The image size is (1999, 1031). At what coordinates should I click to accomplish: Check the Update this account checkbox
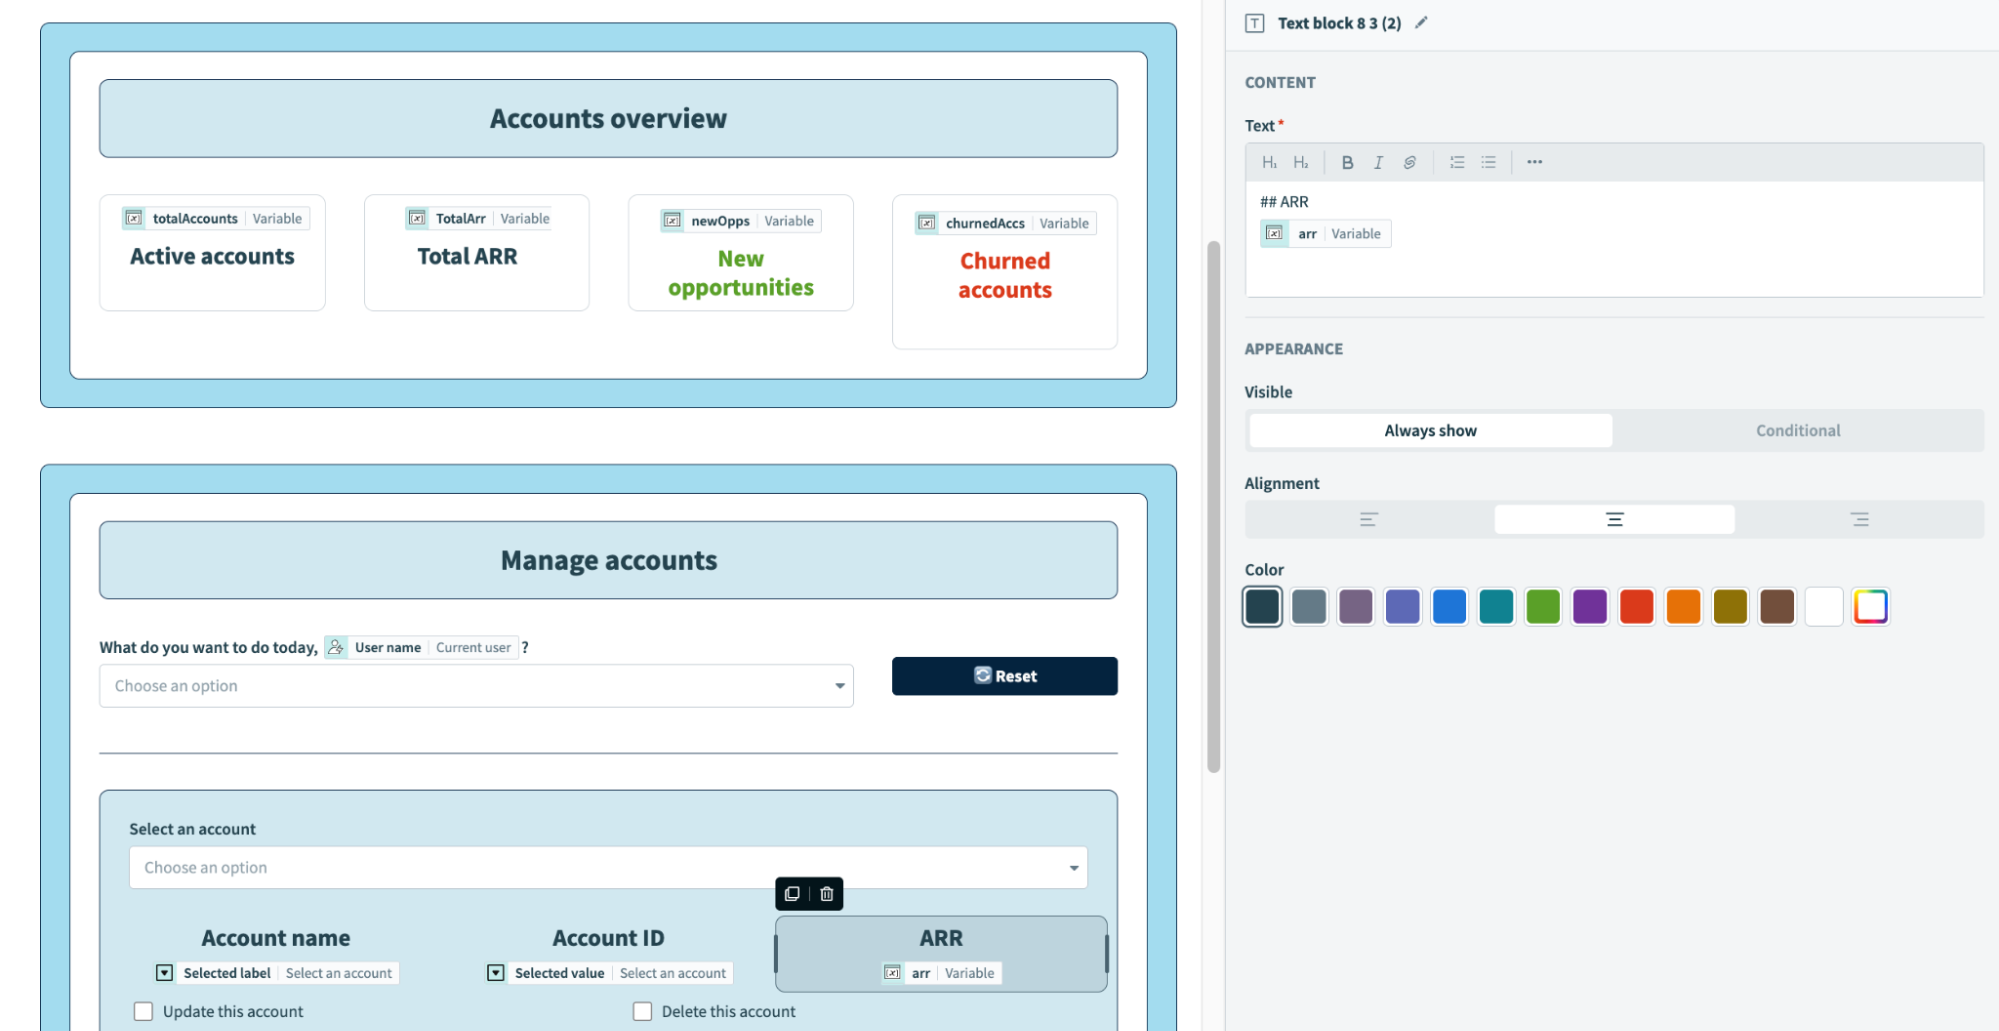point(144,1011)
